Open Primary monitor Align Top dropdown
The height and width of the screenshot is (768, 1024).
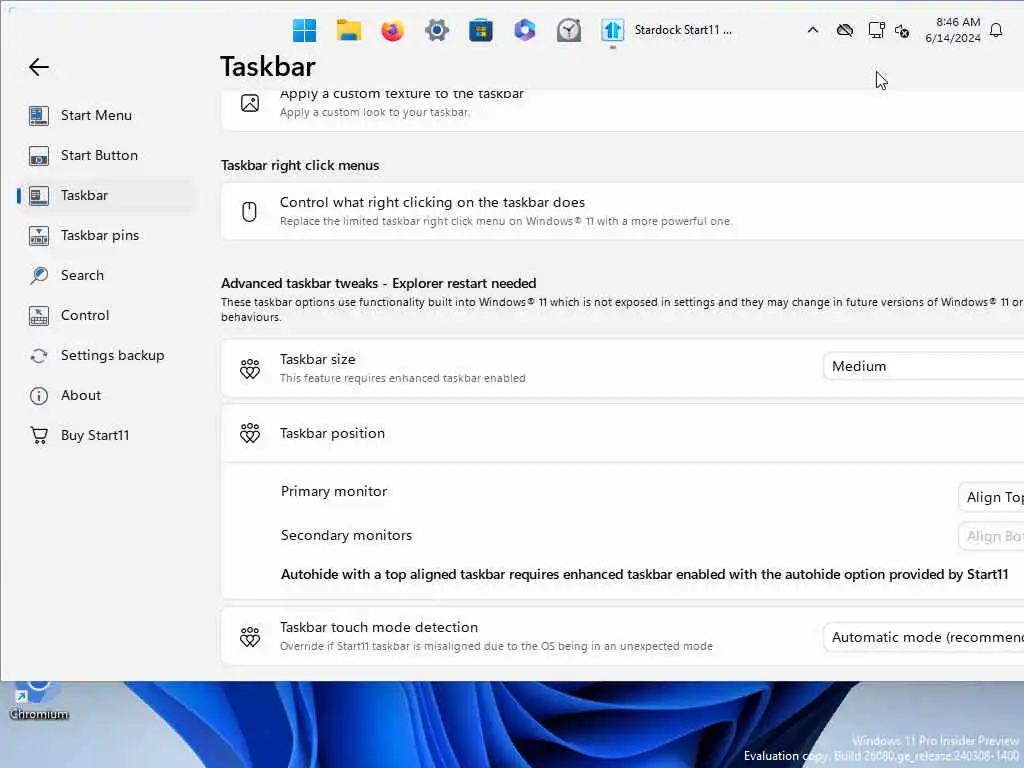[991, 497]
